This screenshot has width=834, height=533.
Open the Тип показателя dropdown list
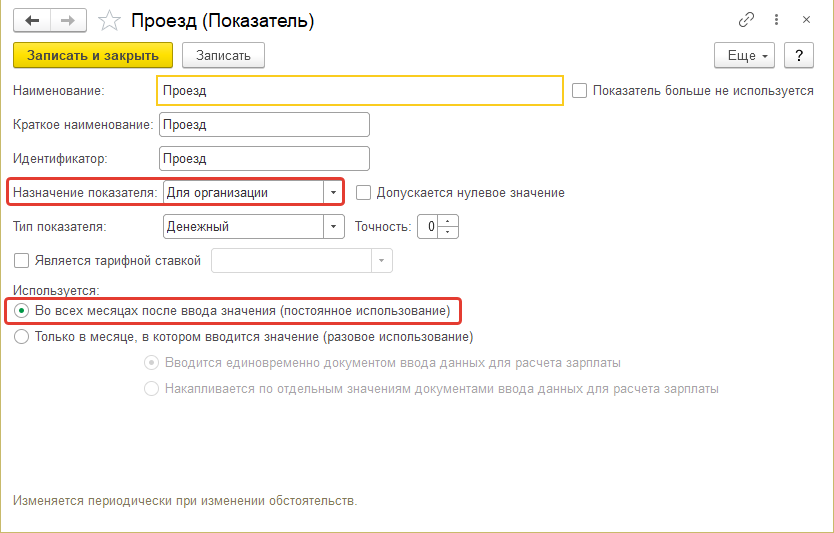click(x=334, y=227)
